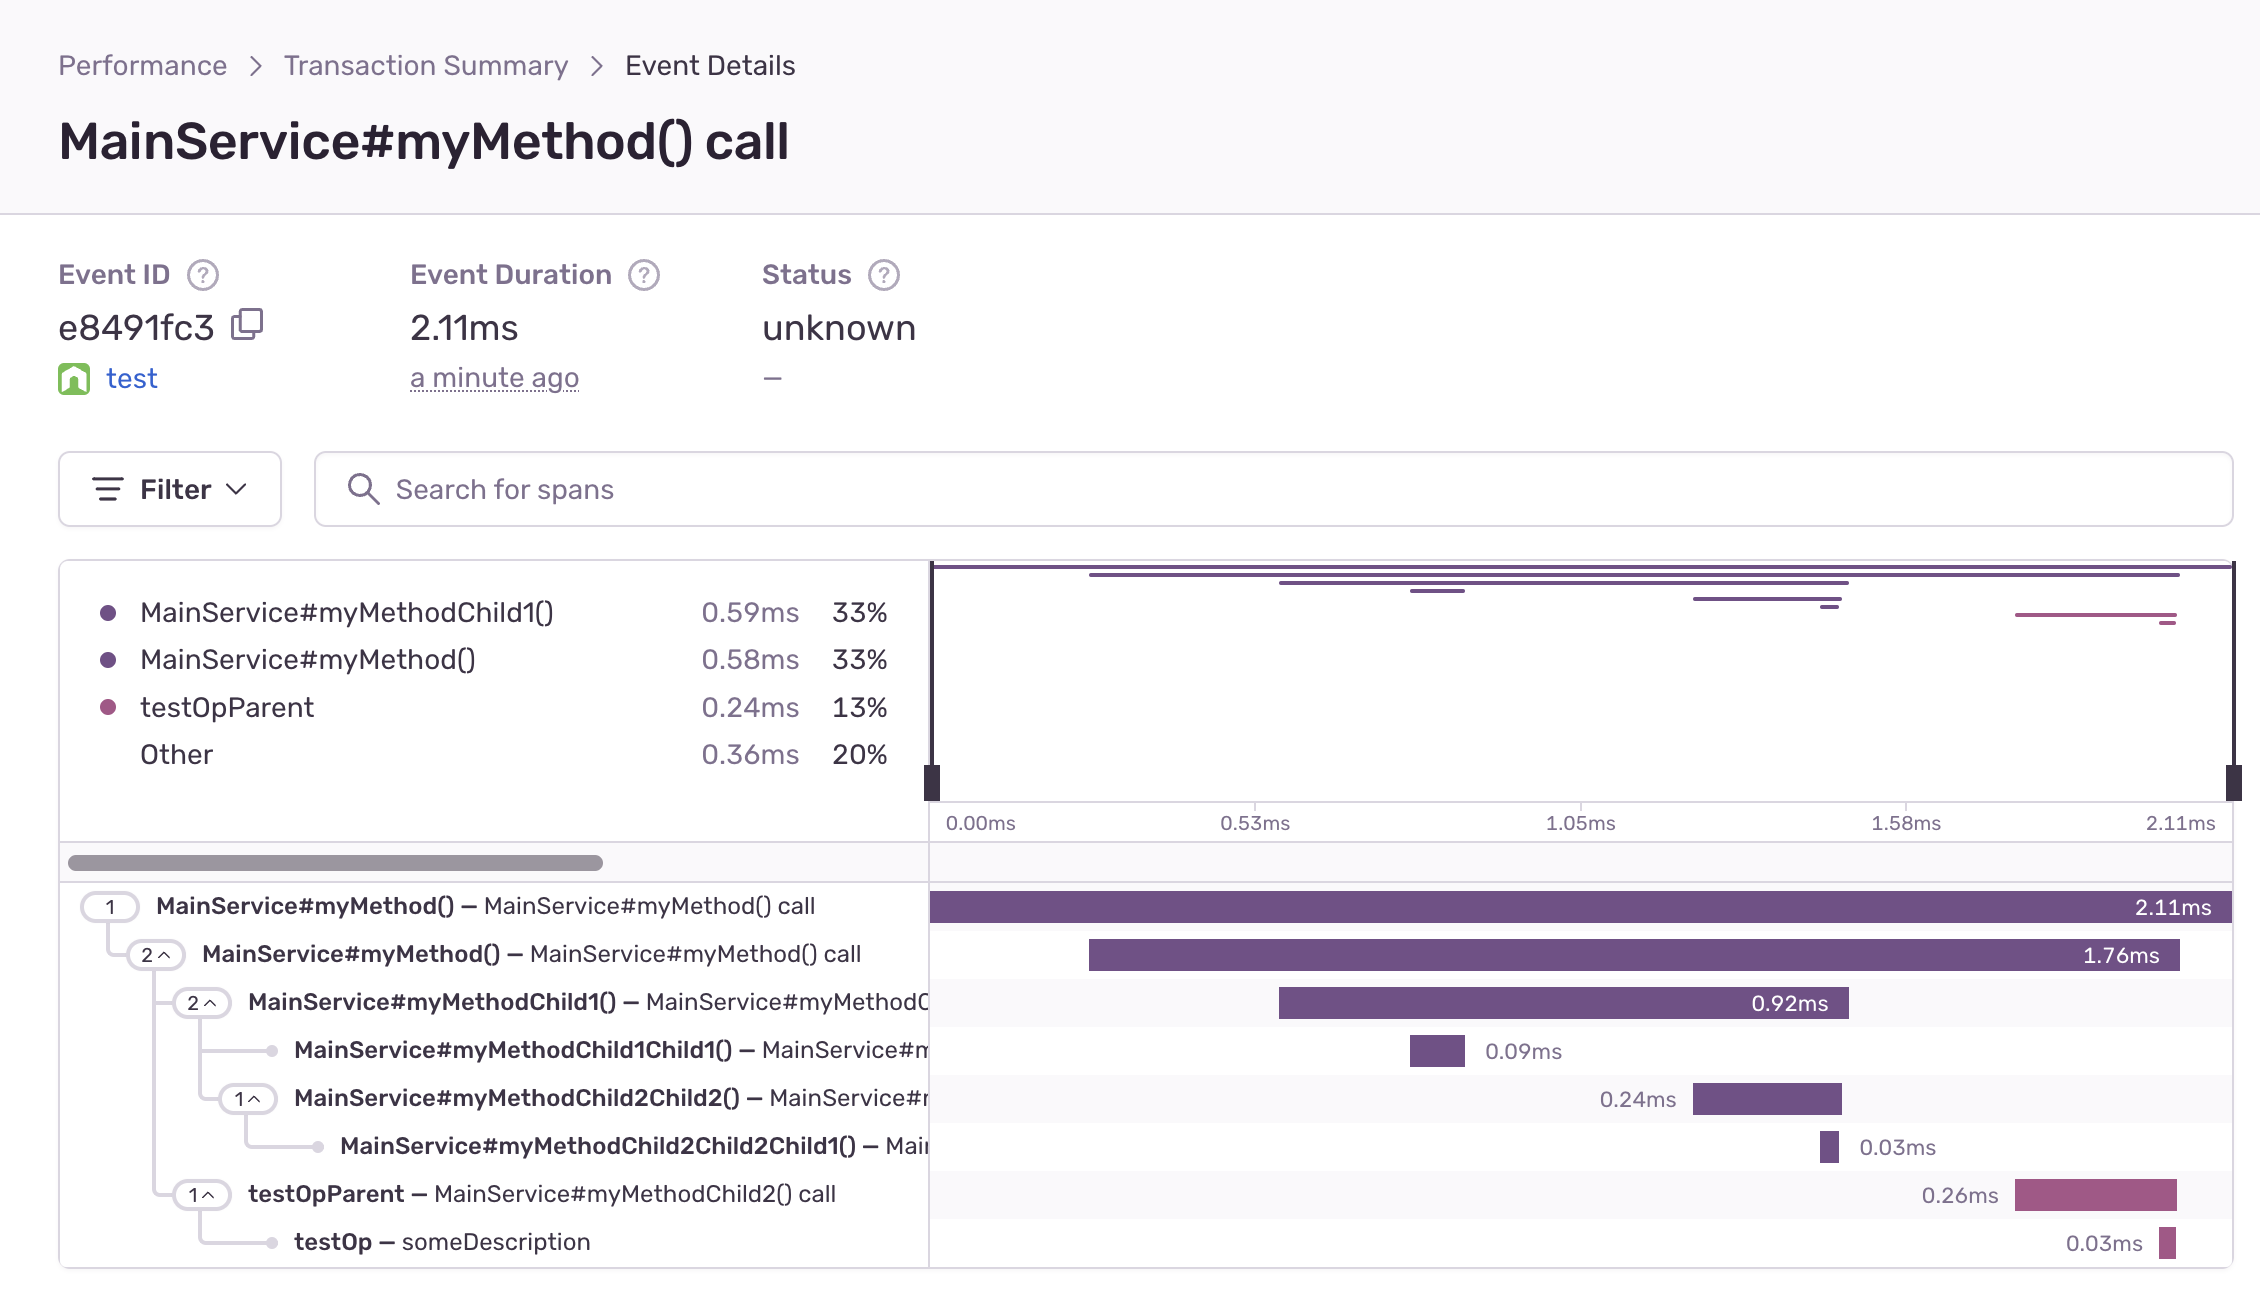Copy the event ID with copy icon
This screenshot has height=1292, width=2260.
pyautogui.click(x=247, y=325)
